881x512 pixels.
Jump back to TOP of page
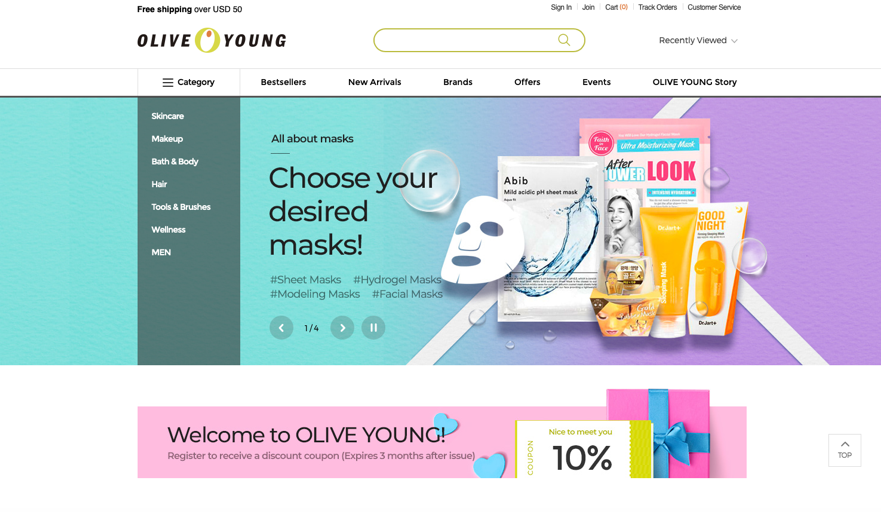click(844, 450)
